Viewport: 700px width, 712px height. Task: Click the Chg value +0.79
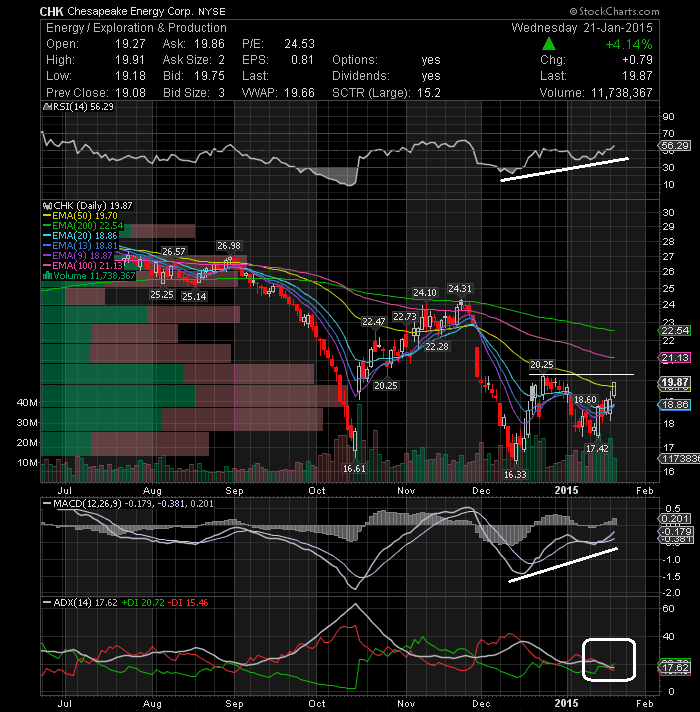tap(637, 60)
